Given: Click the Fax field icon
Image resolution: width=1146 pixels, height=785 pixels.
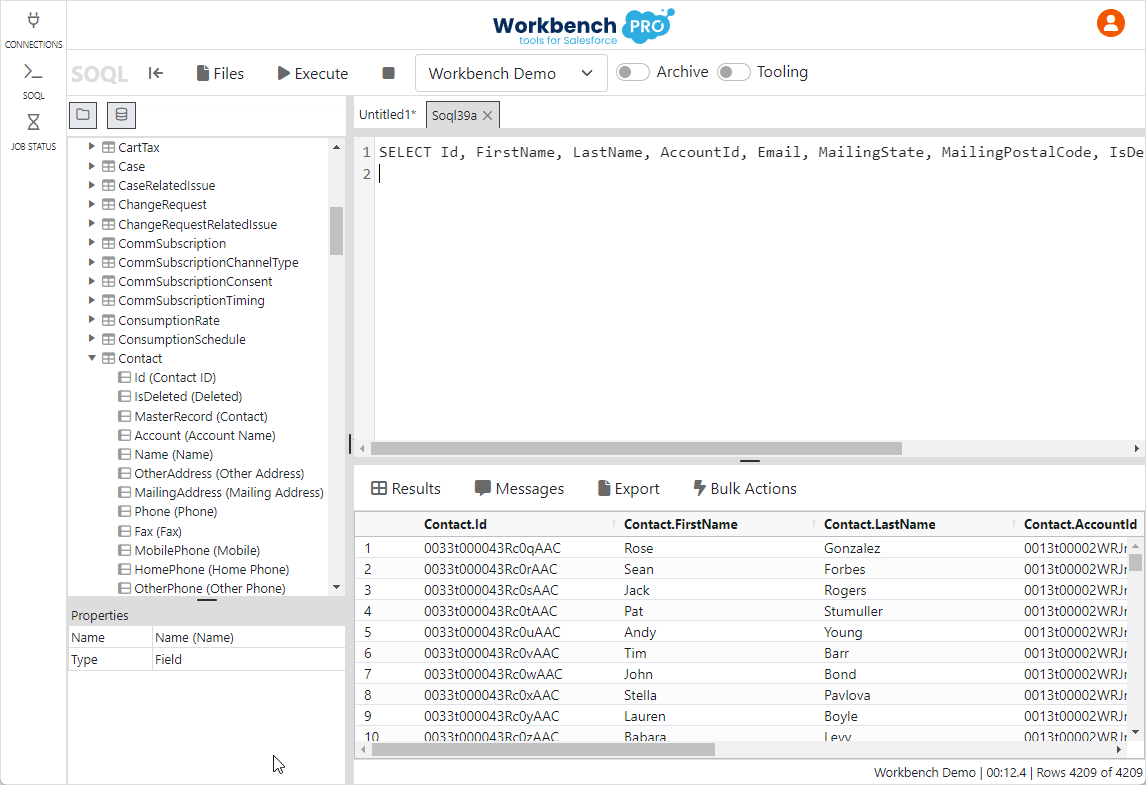Looking at the screenshot, I should [124, 531].
